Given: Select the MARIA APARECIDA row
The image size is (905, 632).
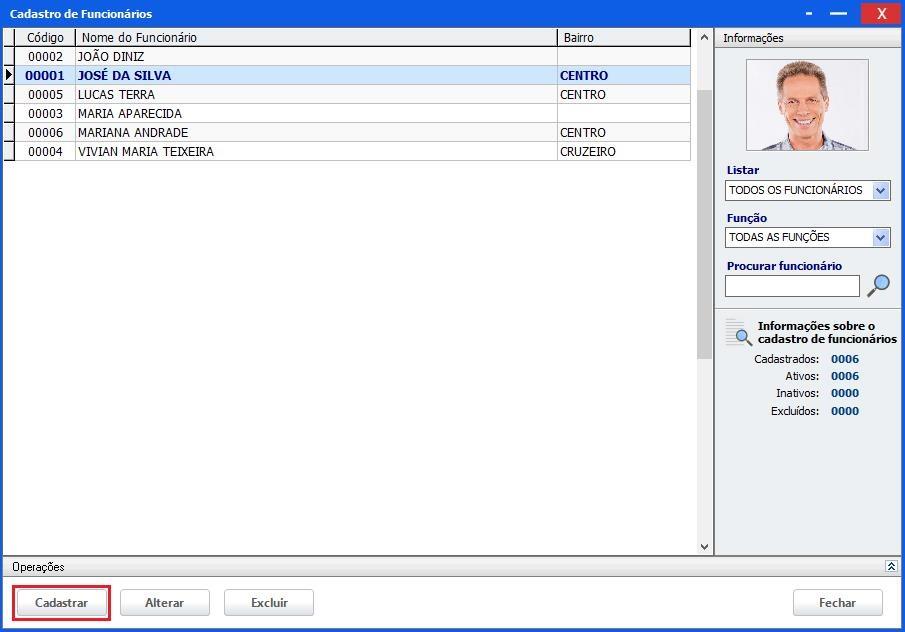Looking at the screenshot, I should 347,114.
